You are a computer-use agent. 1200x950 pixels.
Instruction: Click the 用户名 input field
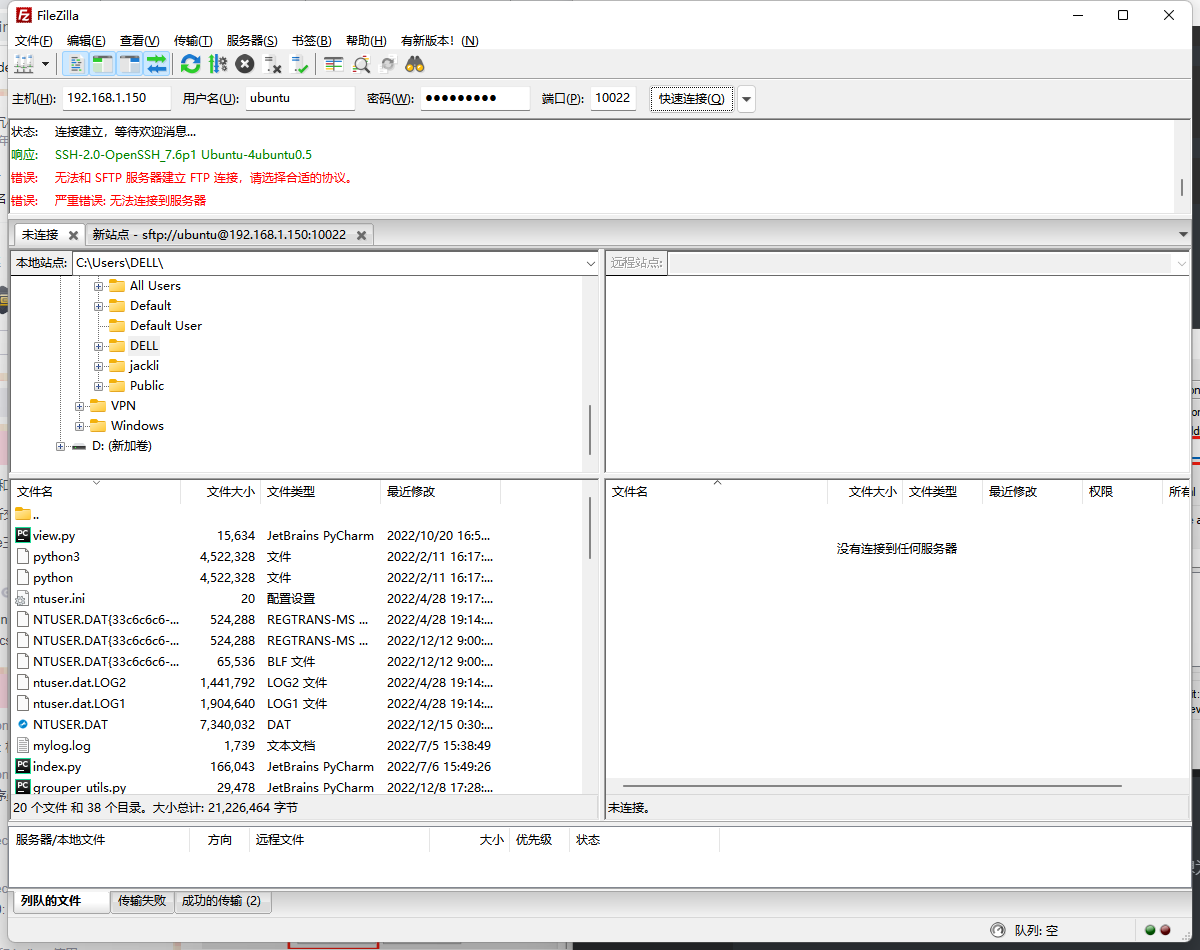click(300, 98)
